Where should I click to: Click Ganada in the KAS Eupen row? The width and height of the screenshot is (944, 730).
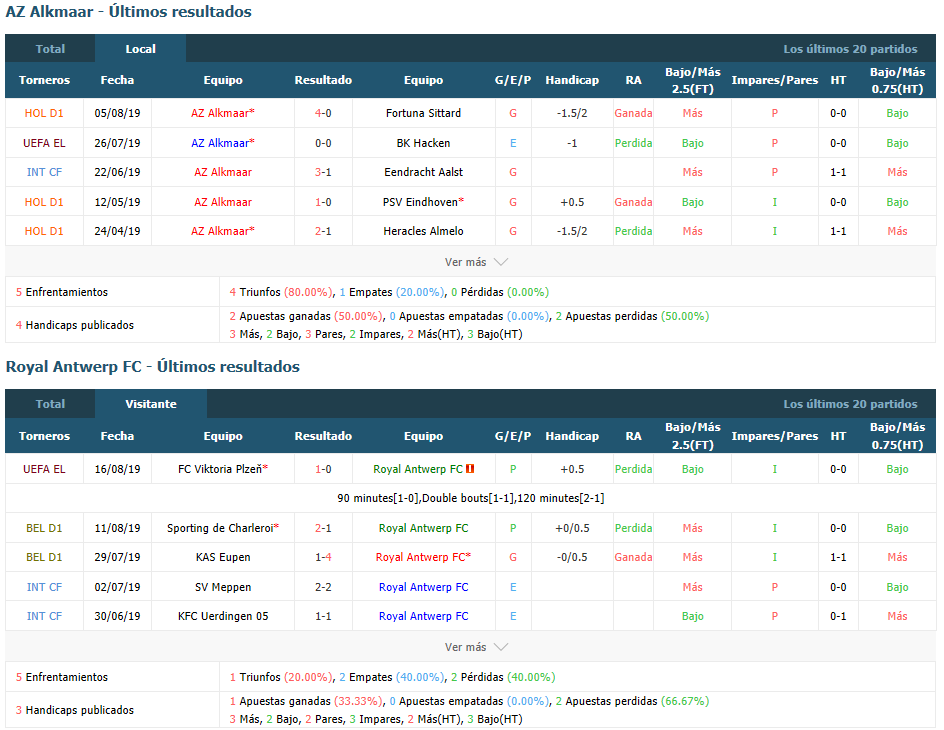[633, 557]
